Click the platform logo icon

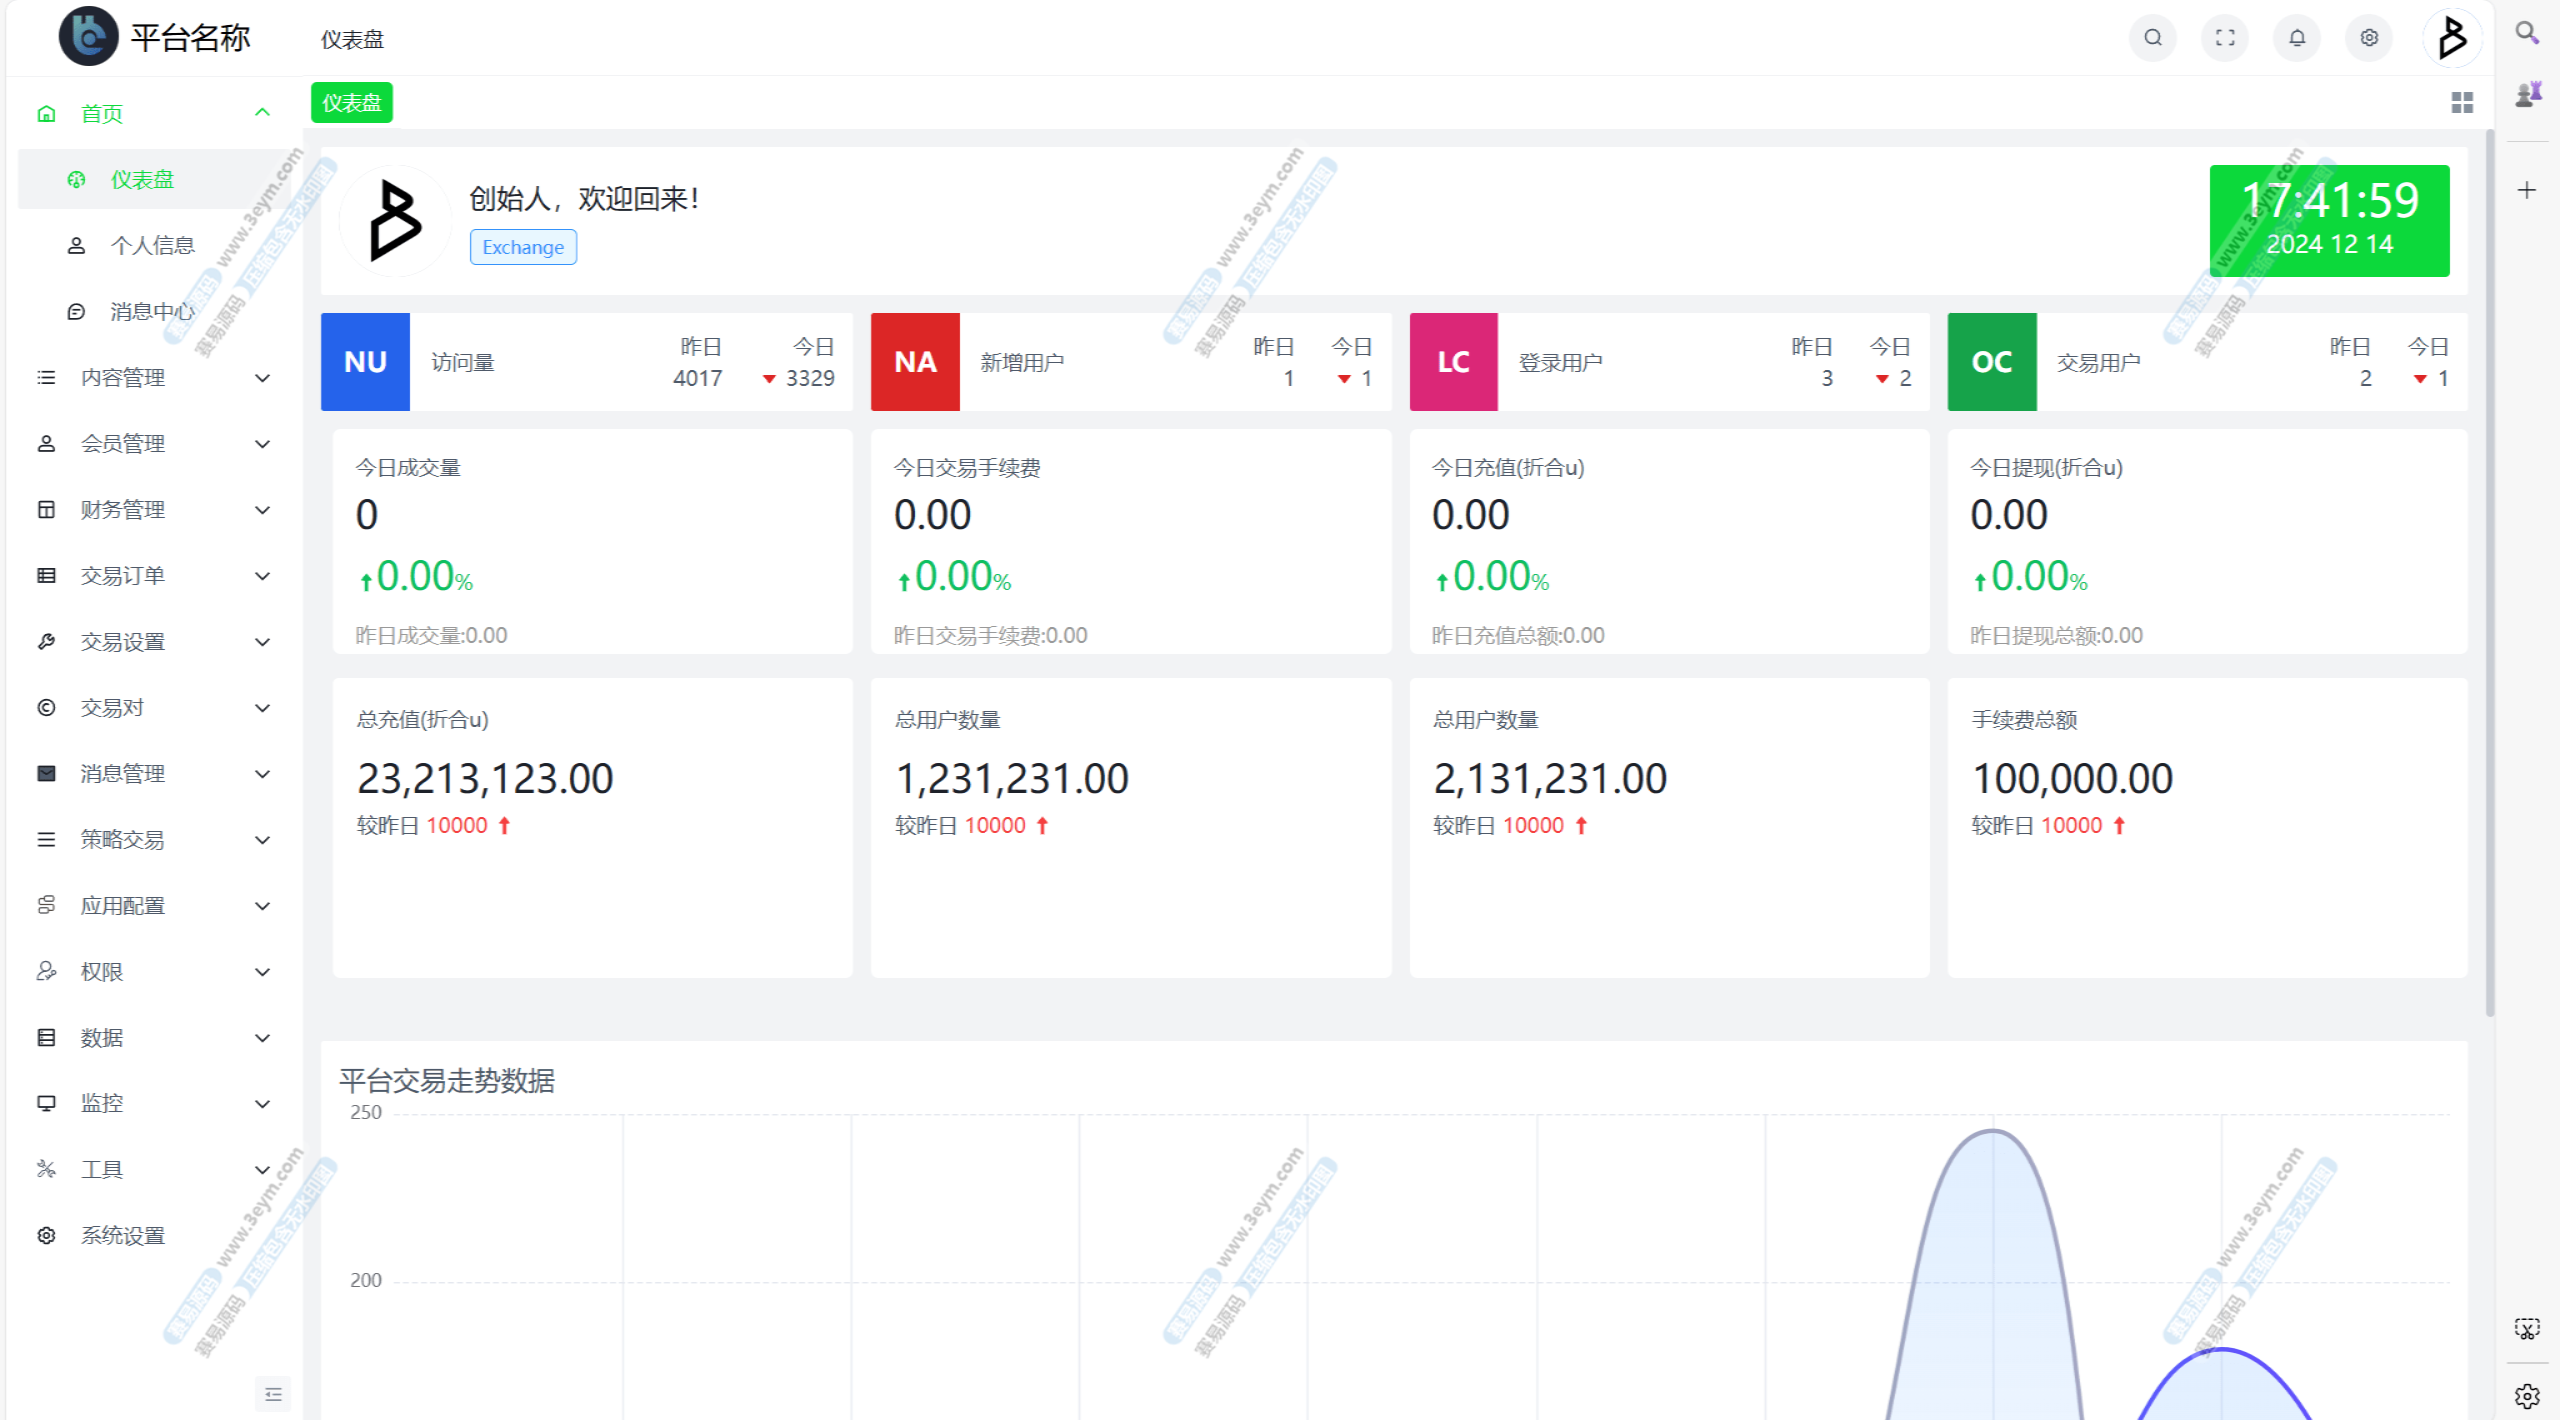(88, 37)
